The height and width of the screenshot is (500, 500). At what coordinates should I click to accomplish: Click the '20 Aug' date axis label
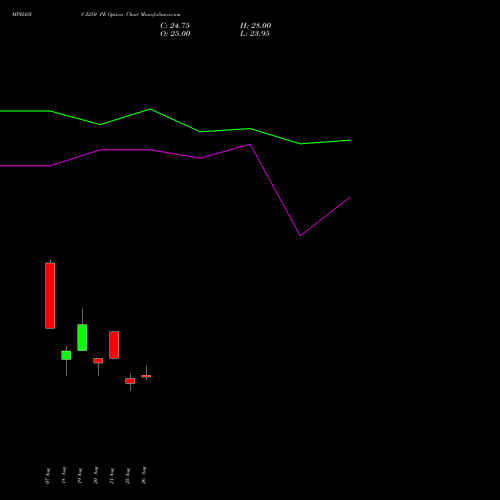[96, 475]
